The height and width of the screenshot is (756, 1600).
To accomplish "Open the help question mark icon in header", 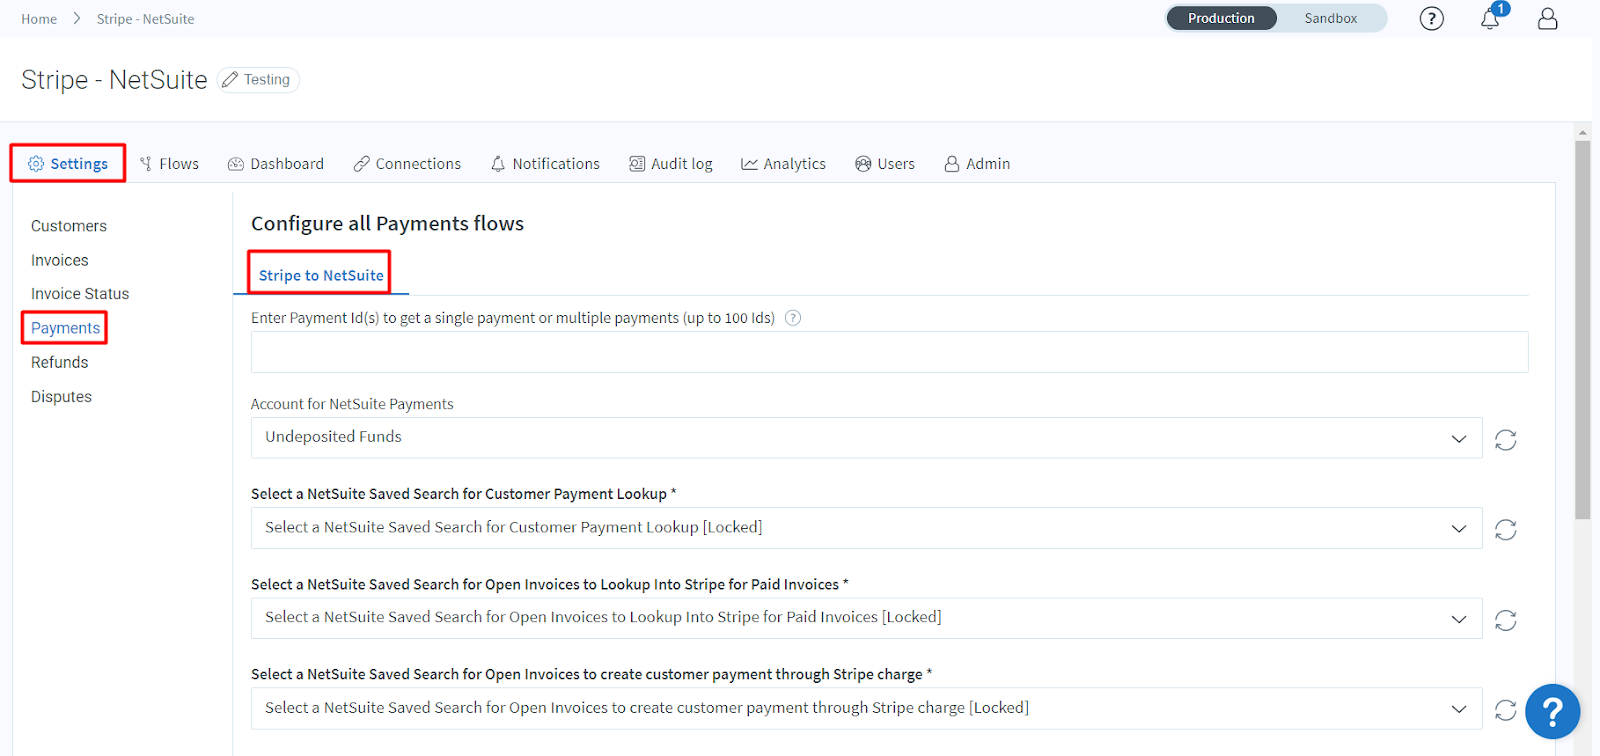I will pos(1431,18).
